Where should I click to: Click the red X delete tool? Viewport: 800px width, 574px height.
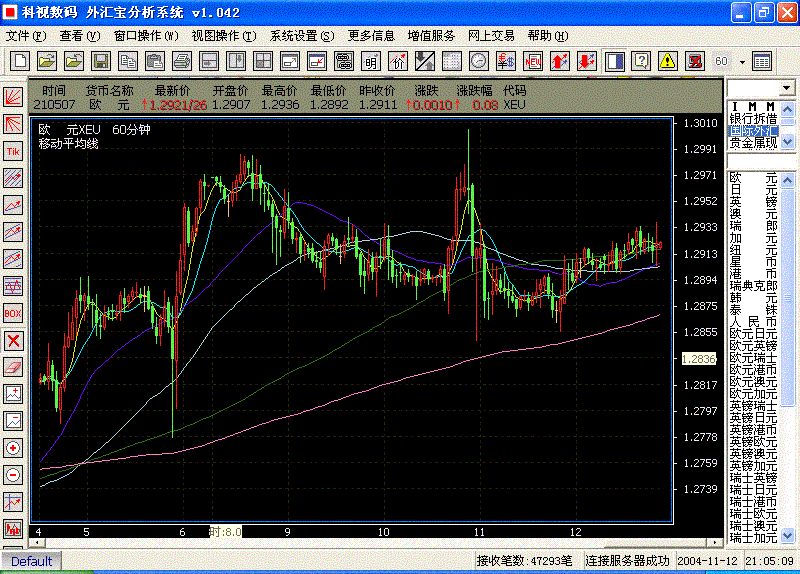[x=13, y=340]
